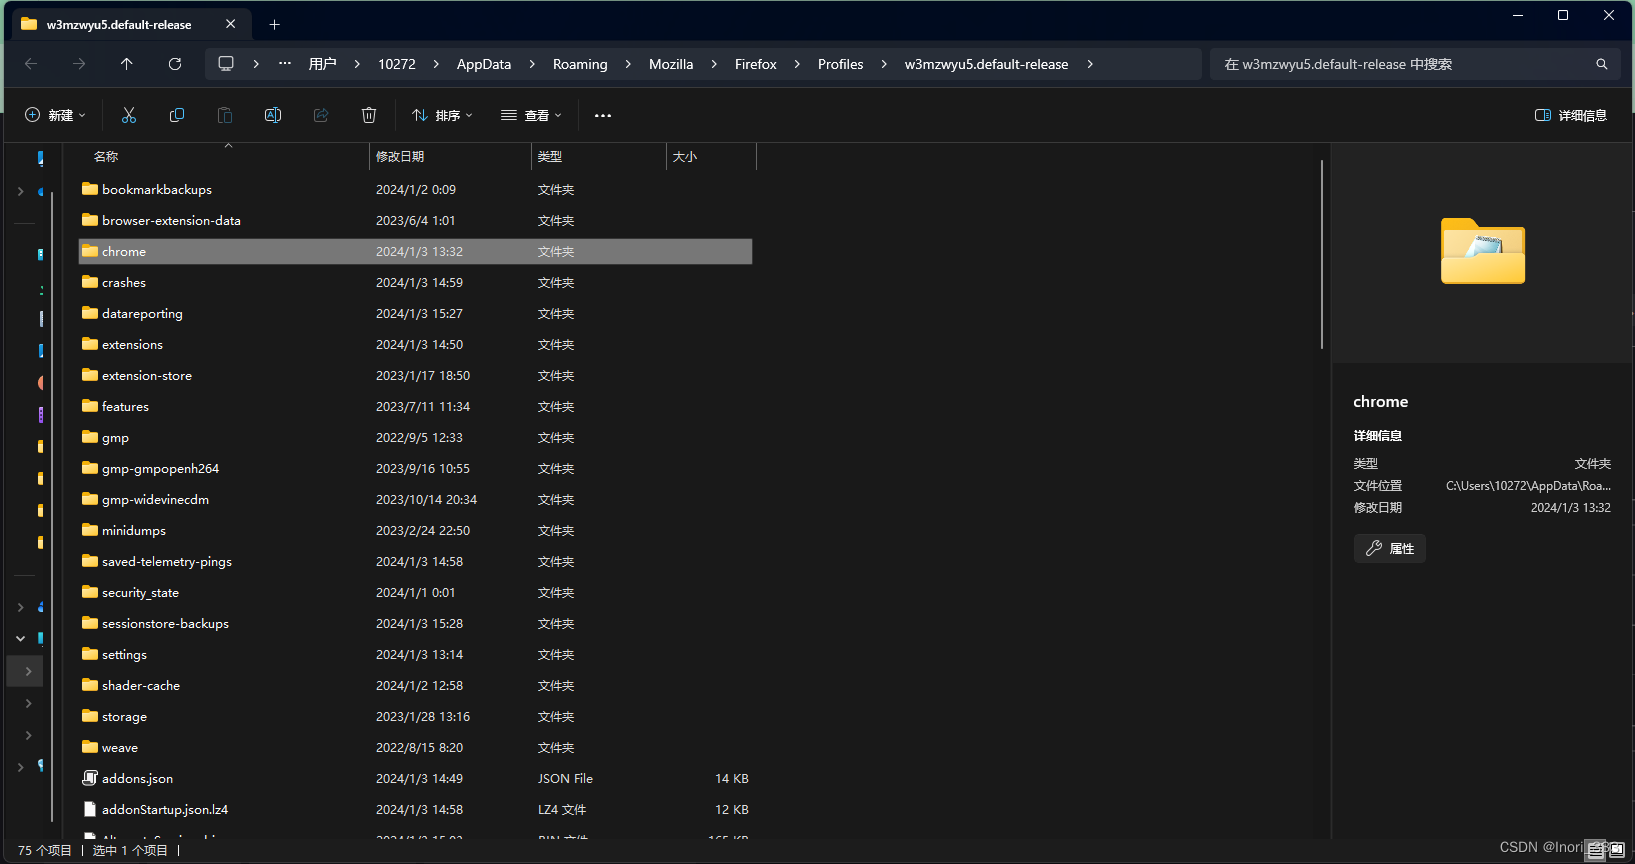Select the minidumps folder
1635x864 pixels.
pyautogui.click(x=415, y=530)
